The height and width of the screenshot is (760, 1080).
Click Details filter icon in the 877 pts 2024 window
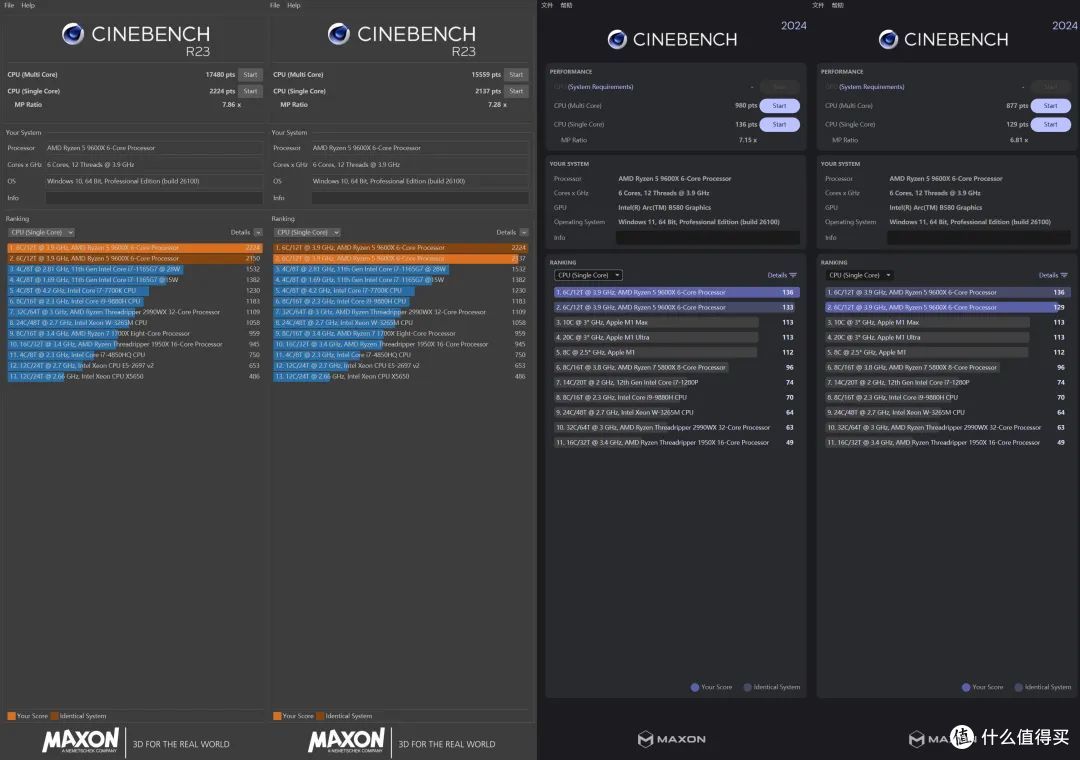(1064, 275)
